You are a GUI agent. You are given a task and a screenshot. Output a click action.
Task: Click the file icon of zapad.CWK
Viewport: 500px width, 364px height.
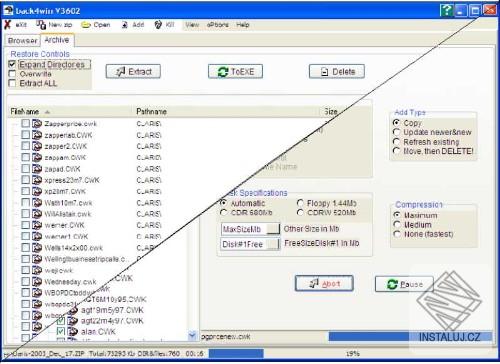pos(37,169)
